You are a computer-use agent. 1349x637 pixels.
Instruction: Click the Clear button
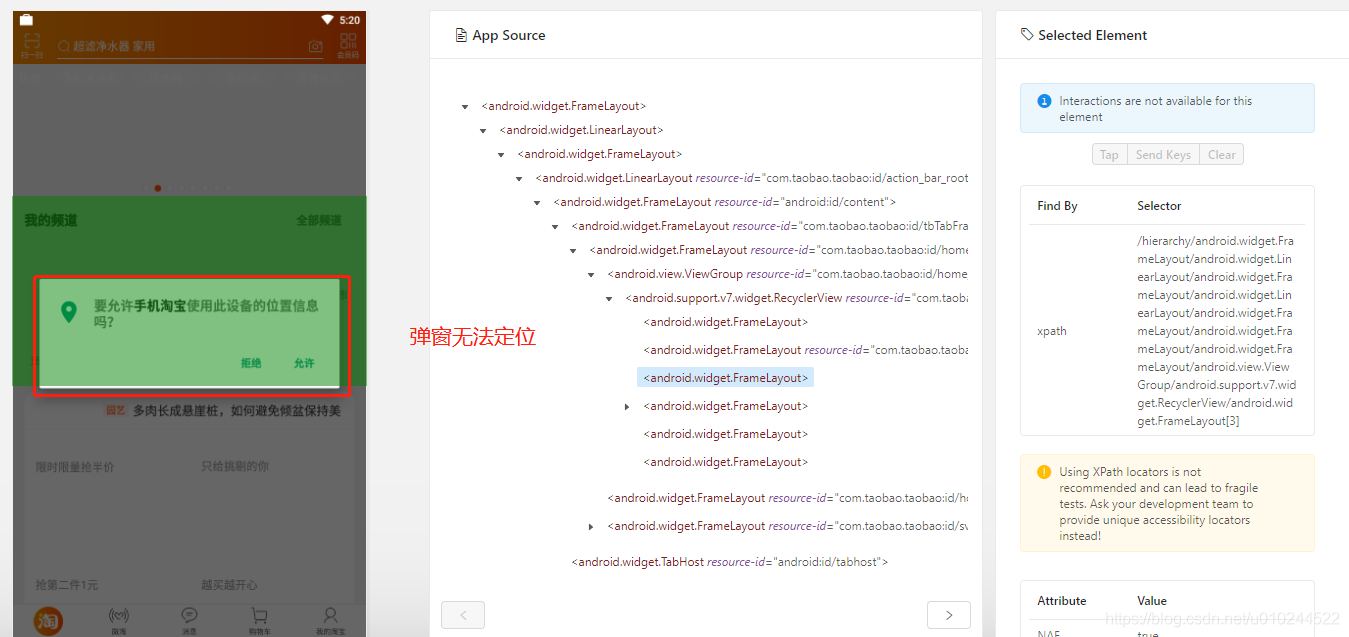click(x=1222, y=154)
